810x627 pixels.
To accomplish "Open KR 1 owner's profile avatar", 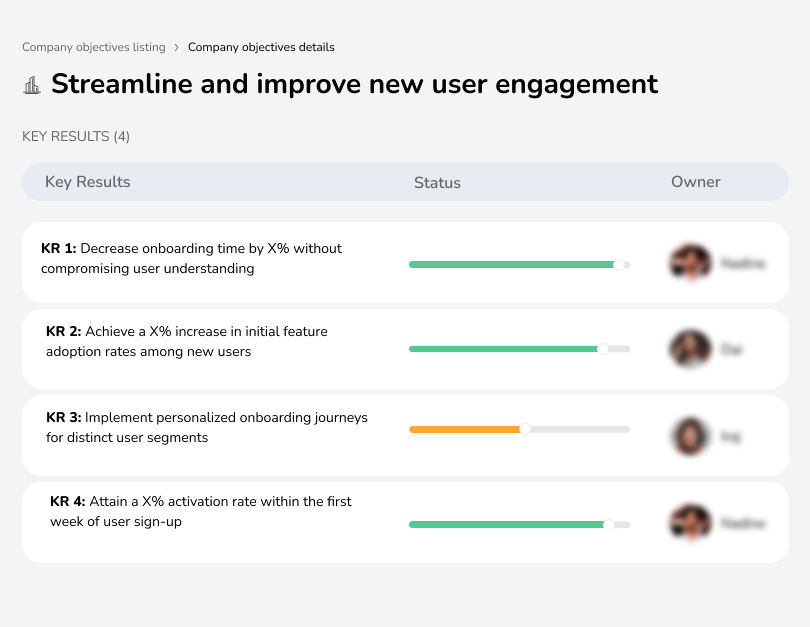I will pos(689,262).
